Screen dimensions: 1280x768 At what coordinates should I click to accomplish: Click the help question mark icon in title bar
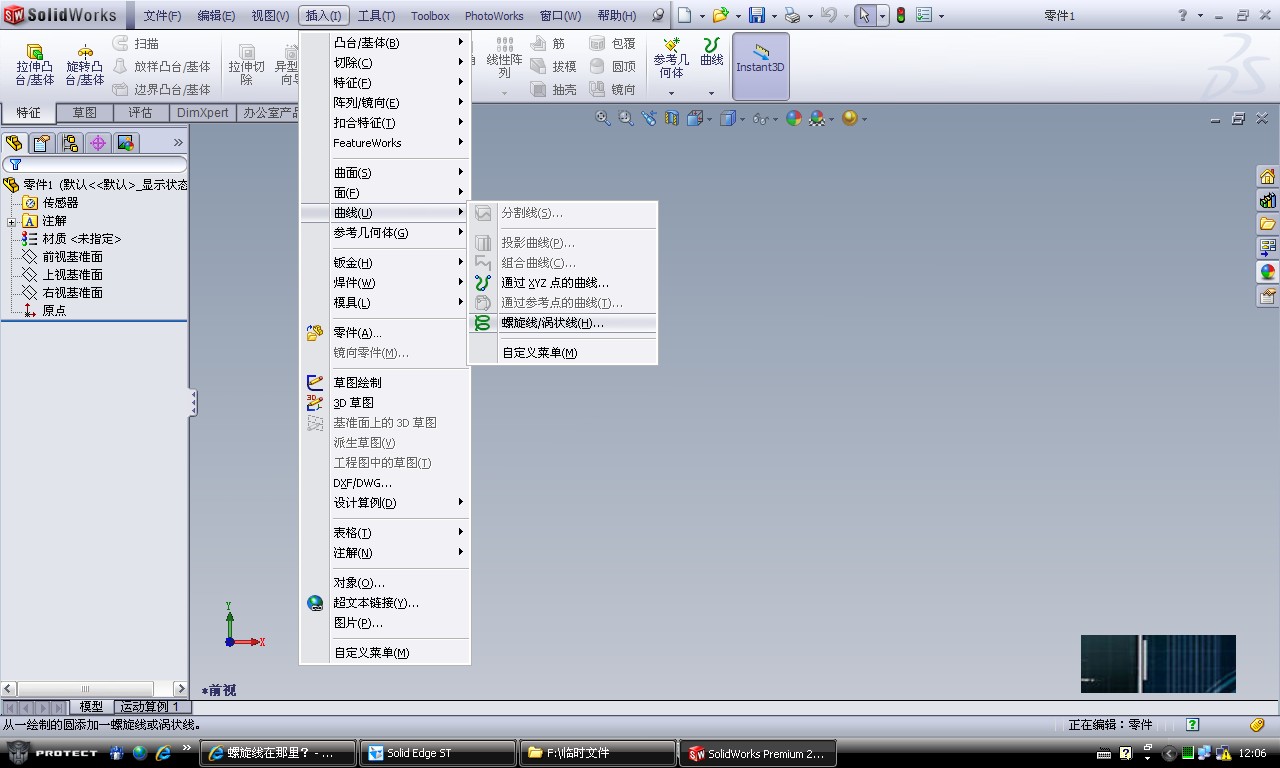[x=1182, y=15]
